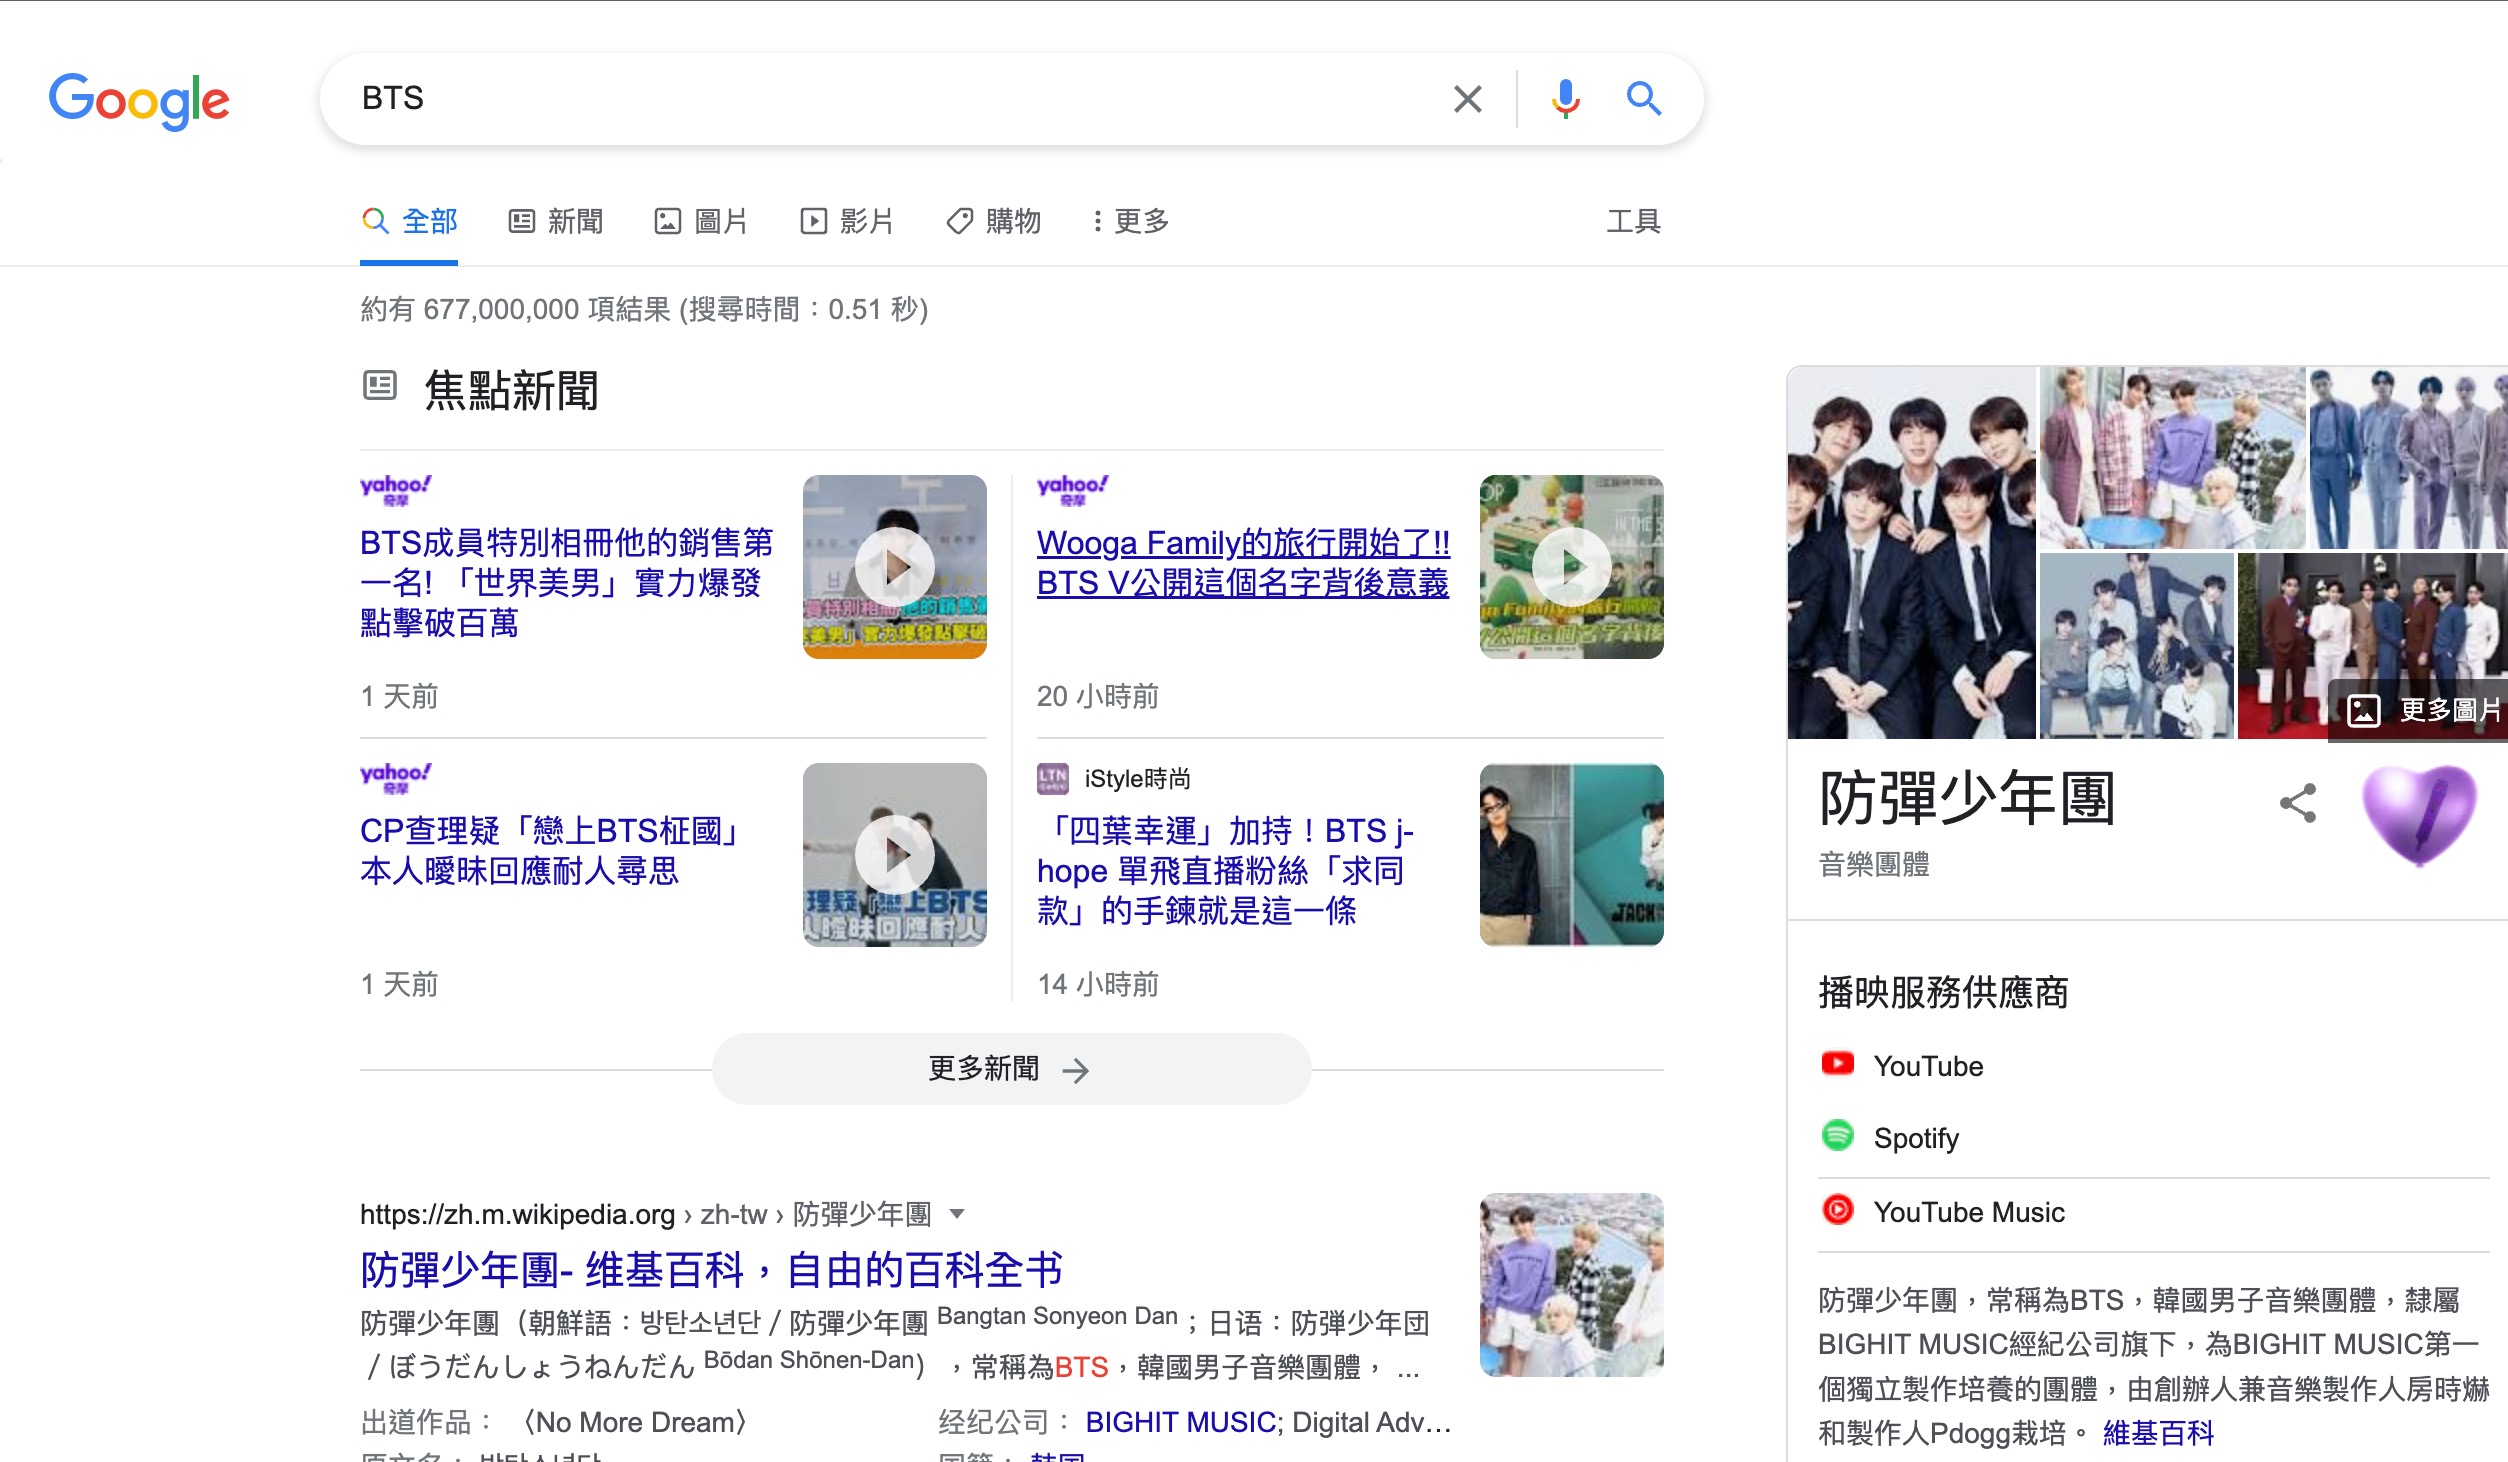The width and height of the screenshot is (2508, 1462).
Task: Open the Wikipedia result URL dropdown arrow
Action: (x=957, y=1214)
